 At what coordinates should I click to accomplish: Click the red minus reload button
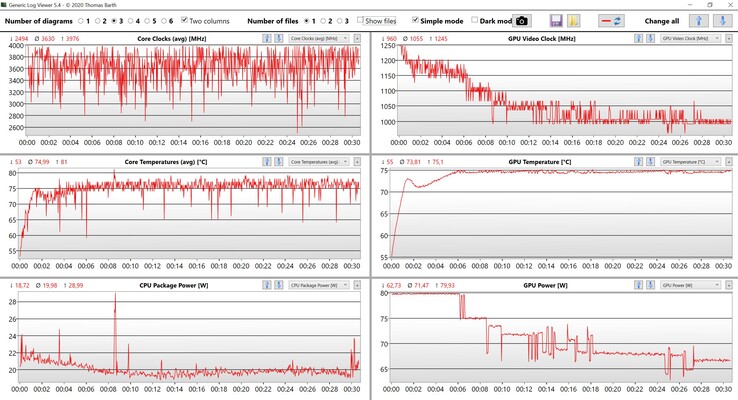[611, 21]
